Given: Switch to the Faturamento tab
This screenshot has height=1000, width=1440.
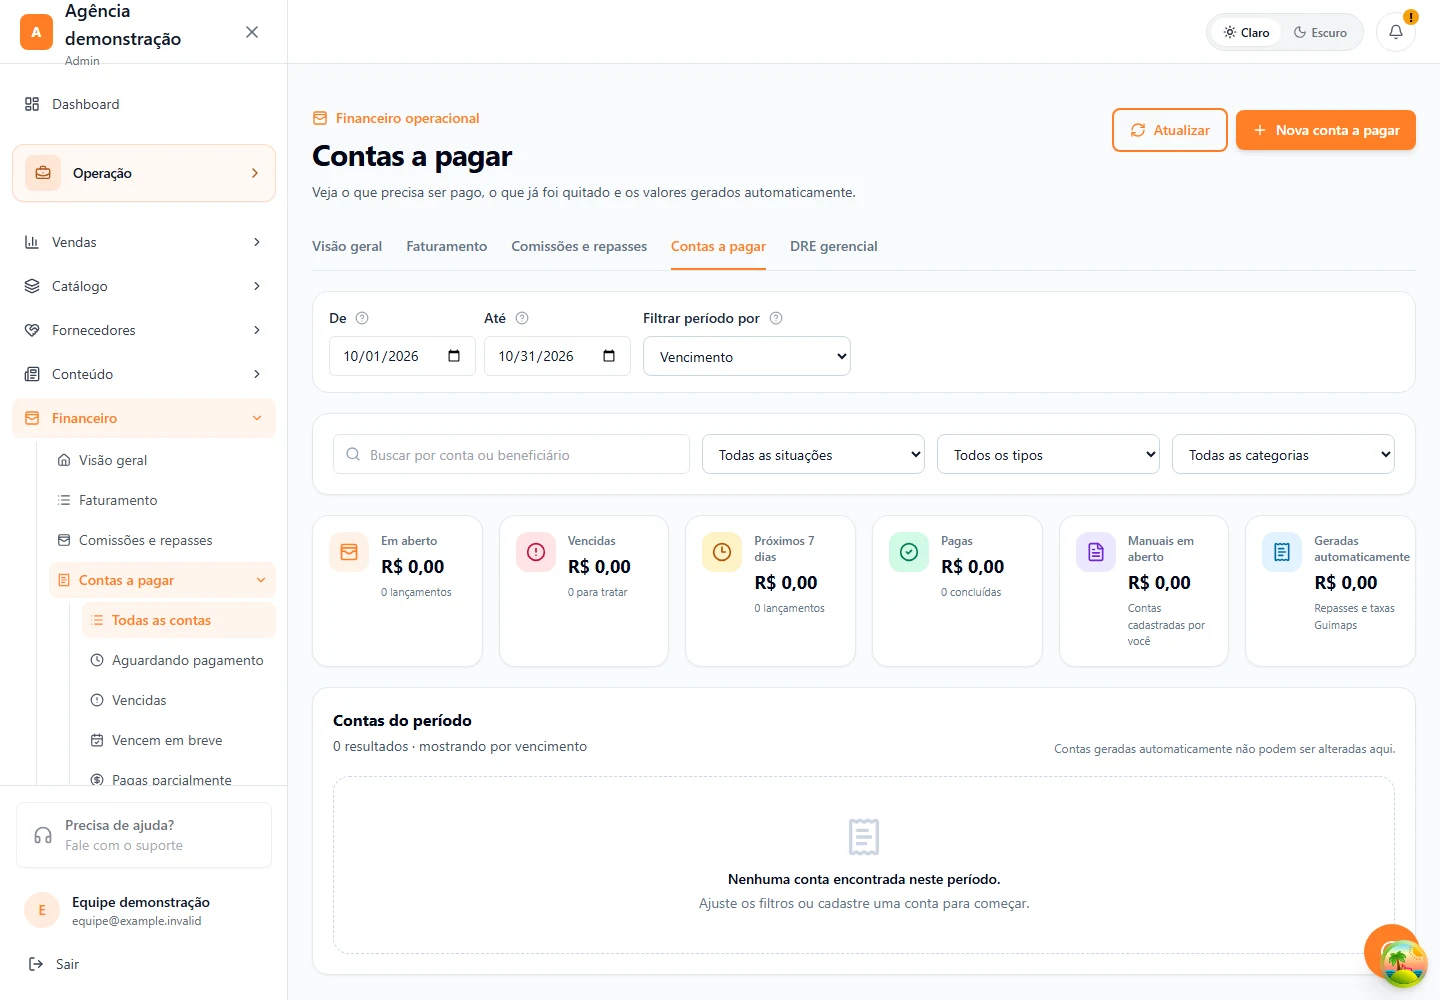Looking at the screenshot, I should click(x=447, y=246).
